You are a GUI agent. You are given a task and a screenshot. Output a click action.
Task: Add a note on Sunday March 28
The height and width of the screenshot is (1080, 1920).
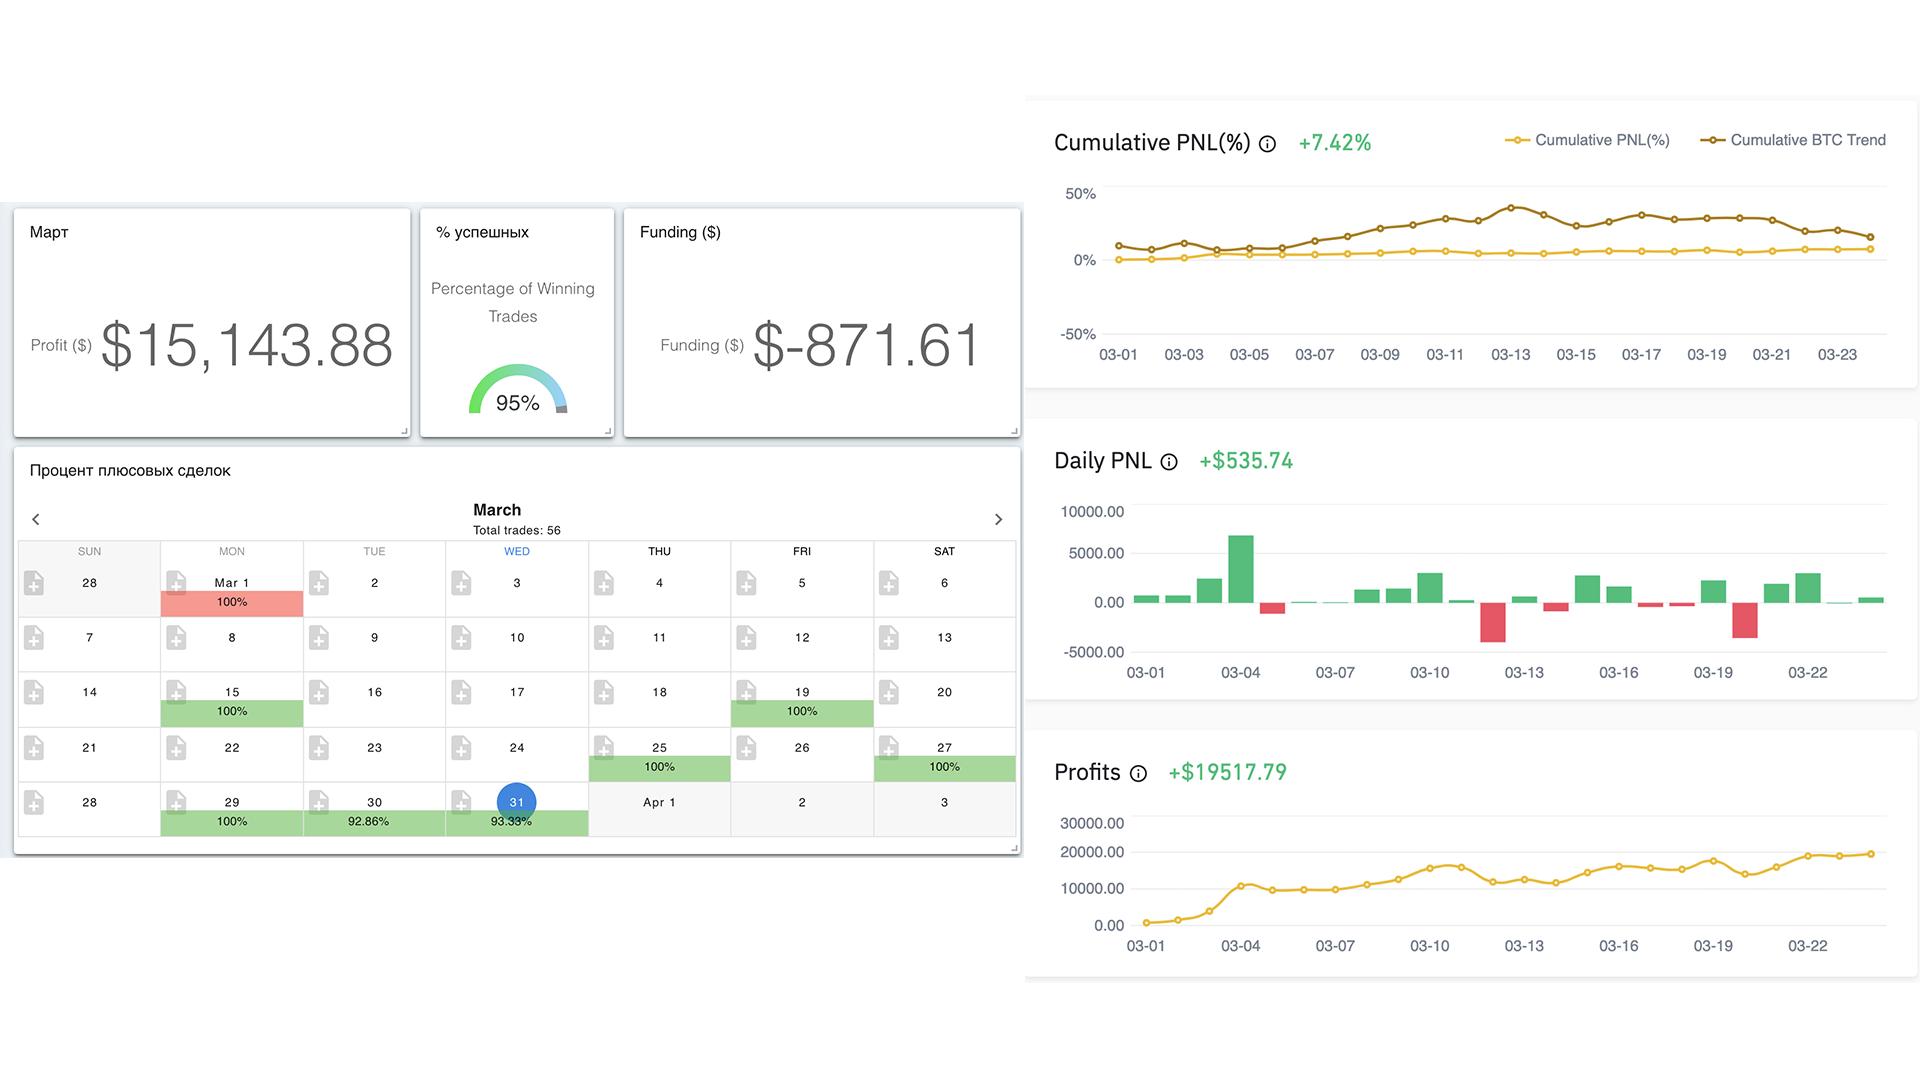(34, 802)
